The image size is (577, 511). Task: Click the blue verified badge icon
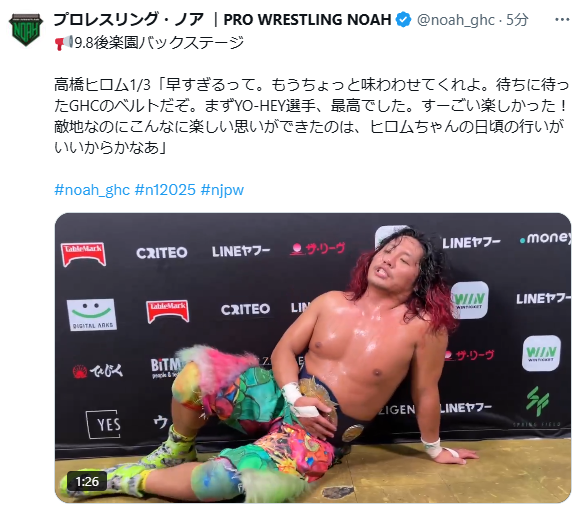point(403,19)
